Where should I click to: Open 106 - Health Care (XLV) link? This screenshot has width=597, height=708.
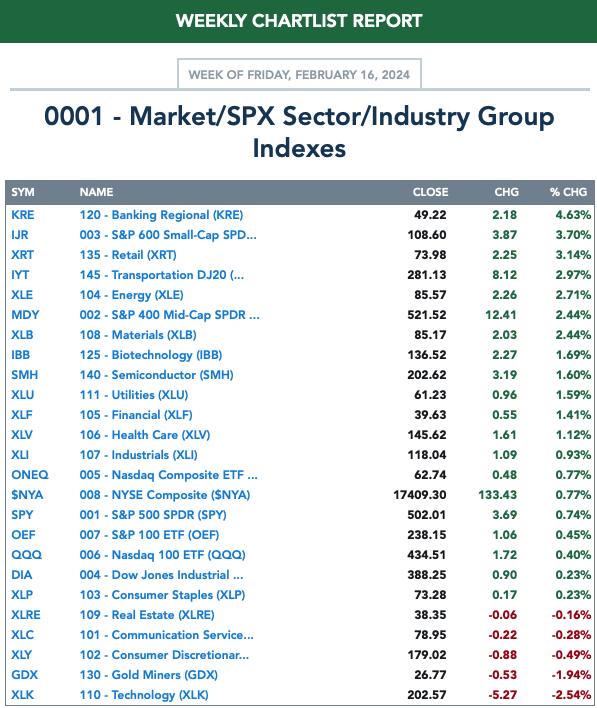pos(145,435)
